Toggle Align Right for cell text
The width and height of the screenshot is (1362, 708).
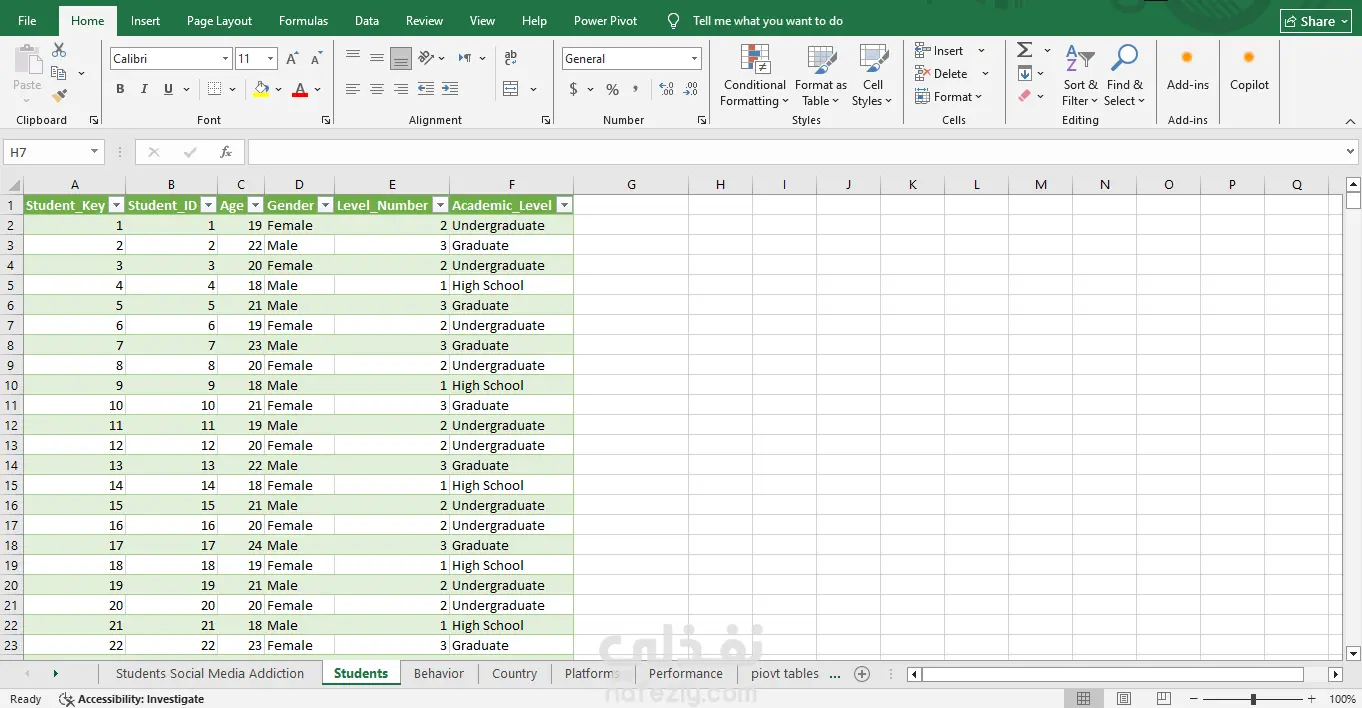[401, 89]
